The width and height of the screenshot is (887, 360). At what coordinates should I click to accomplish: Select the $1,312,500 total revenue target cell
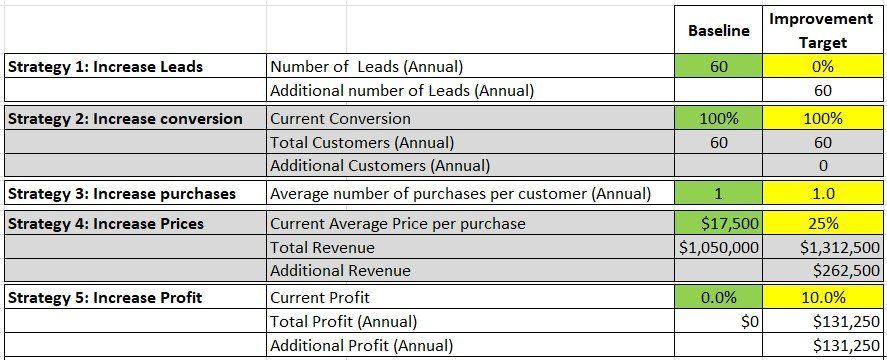pos(823,247)
